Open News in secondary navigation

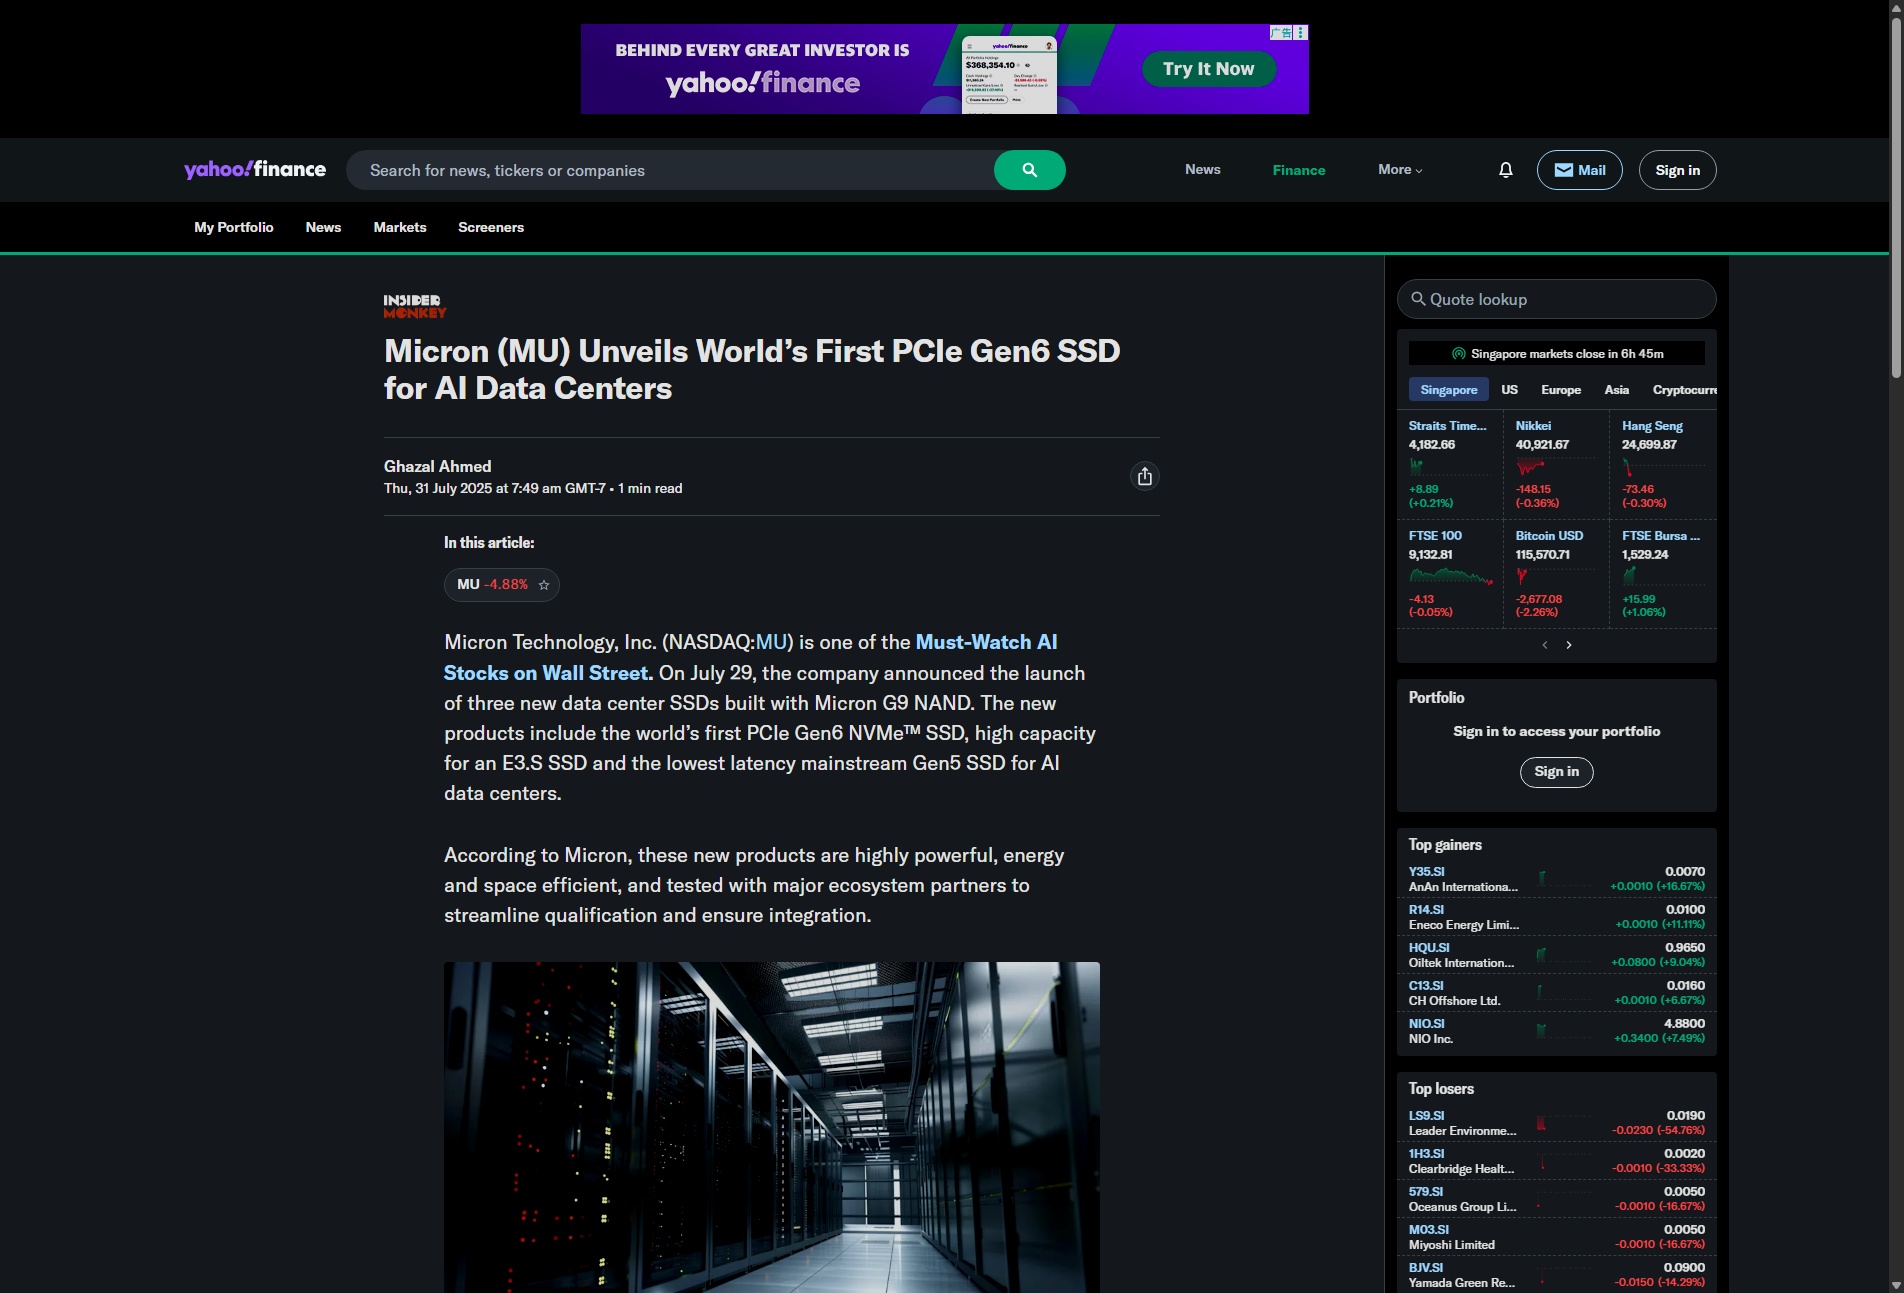coord(323,227)
